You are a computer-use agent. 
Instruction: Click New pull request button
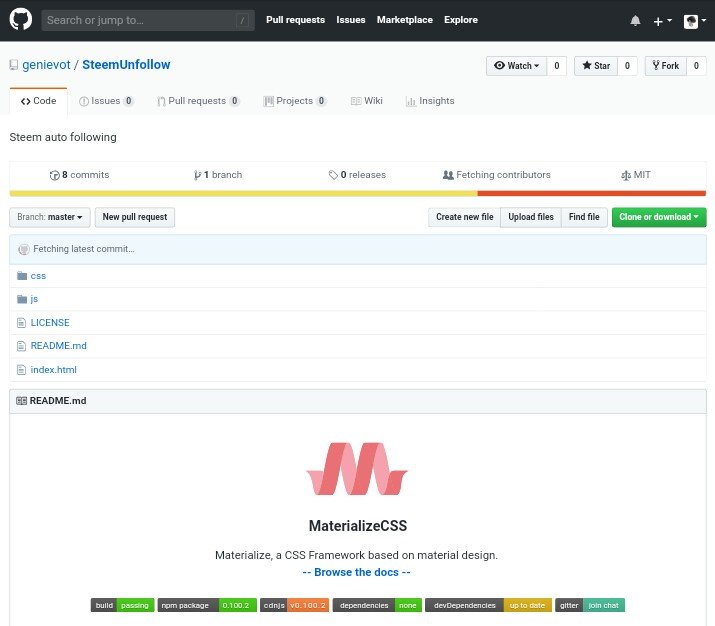(135, 217)
